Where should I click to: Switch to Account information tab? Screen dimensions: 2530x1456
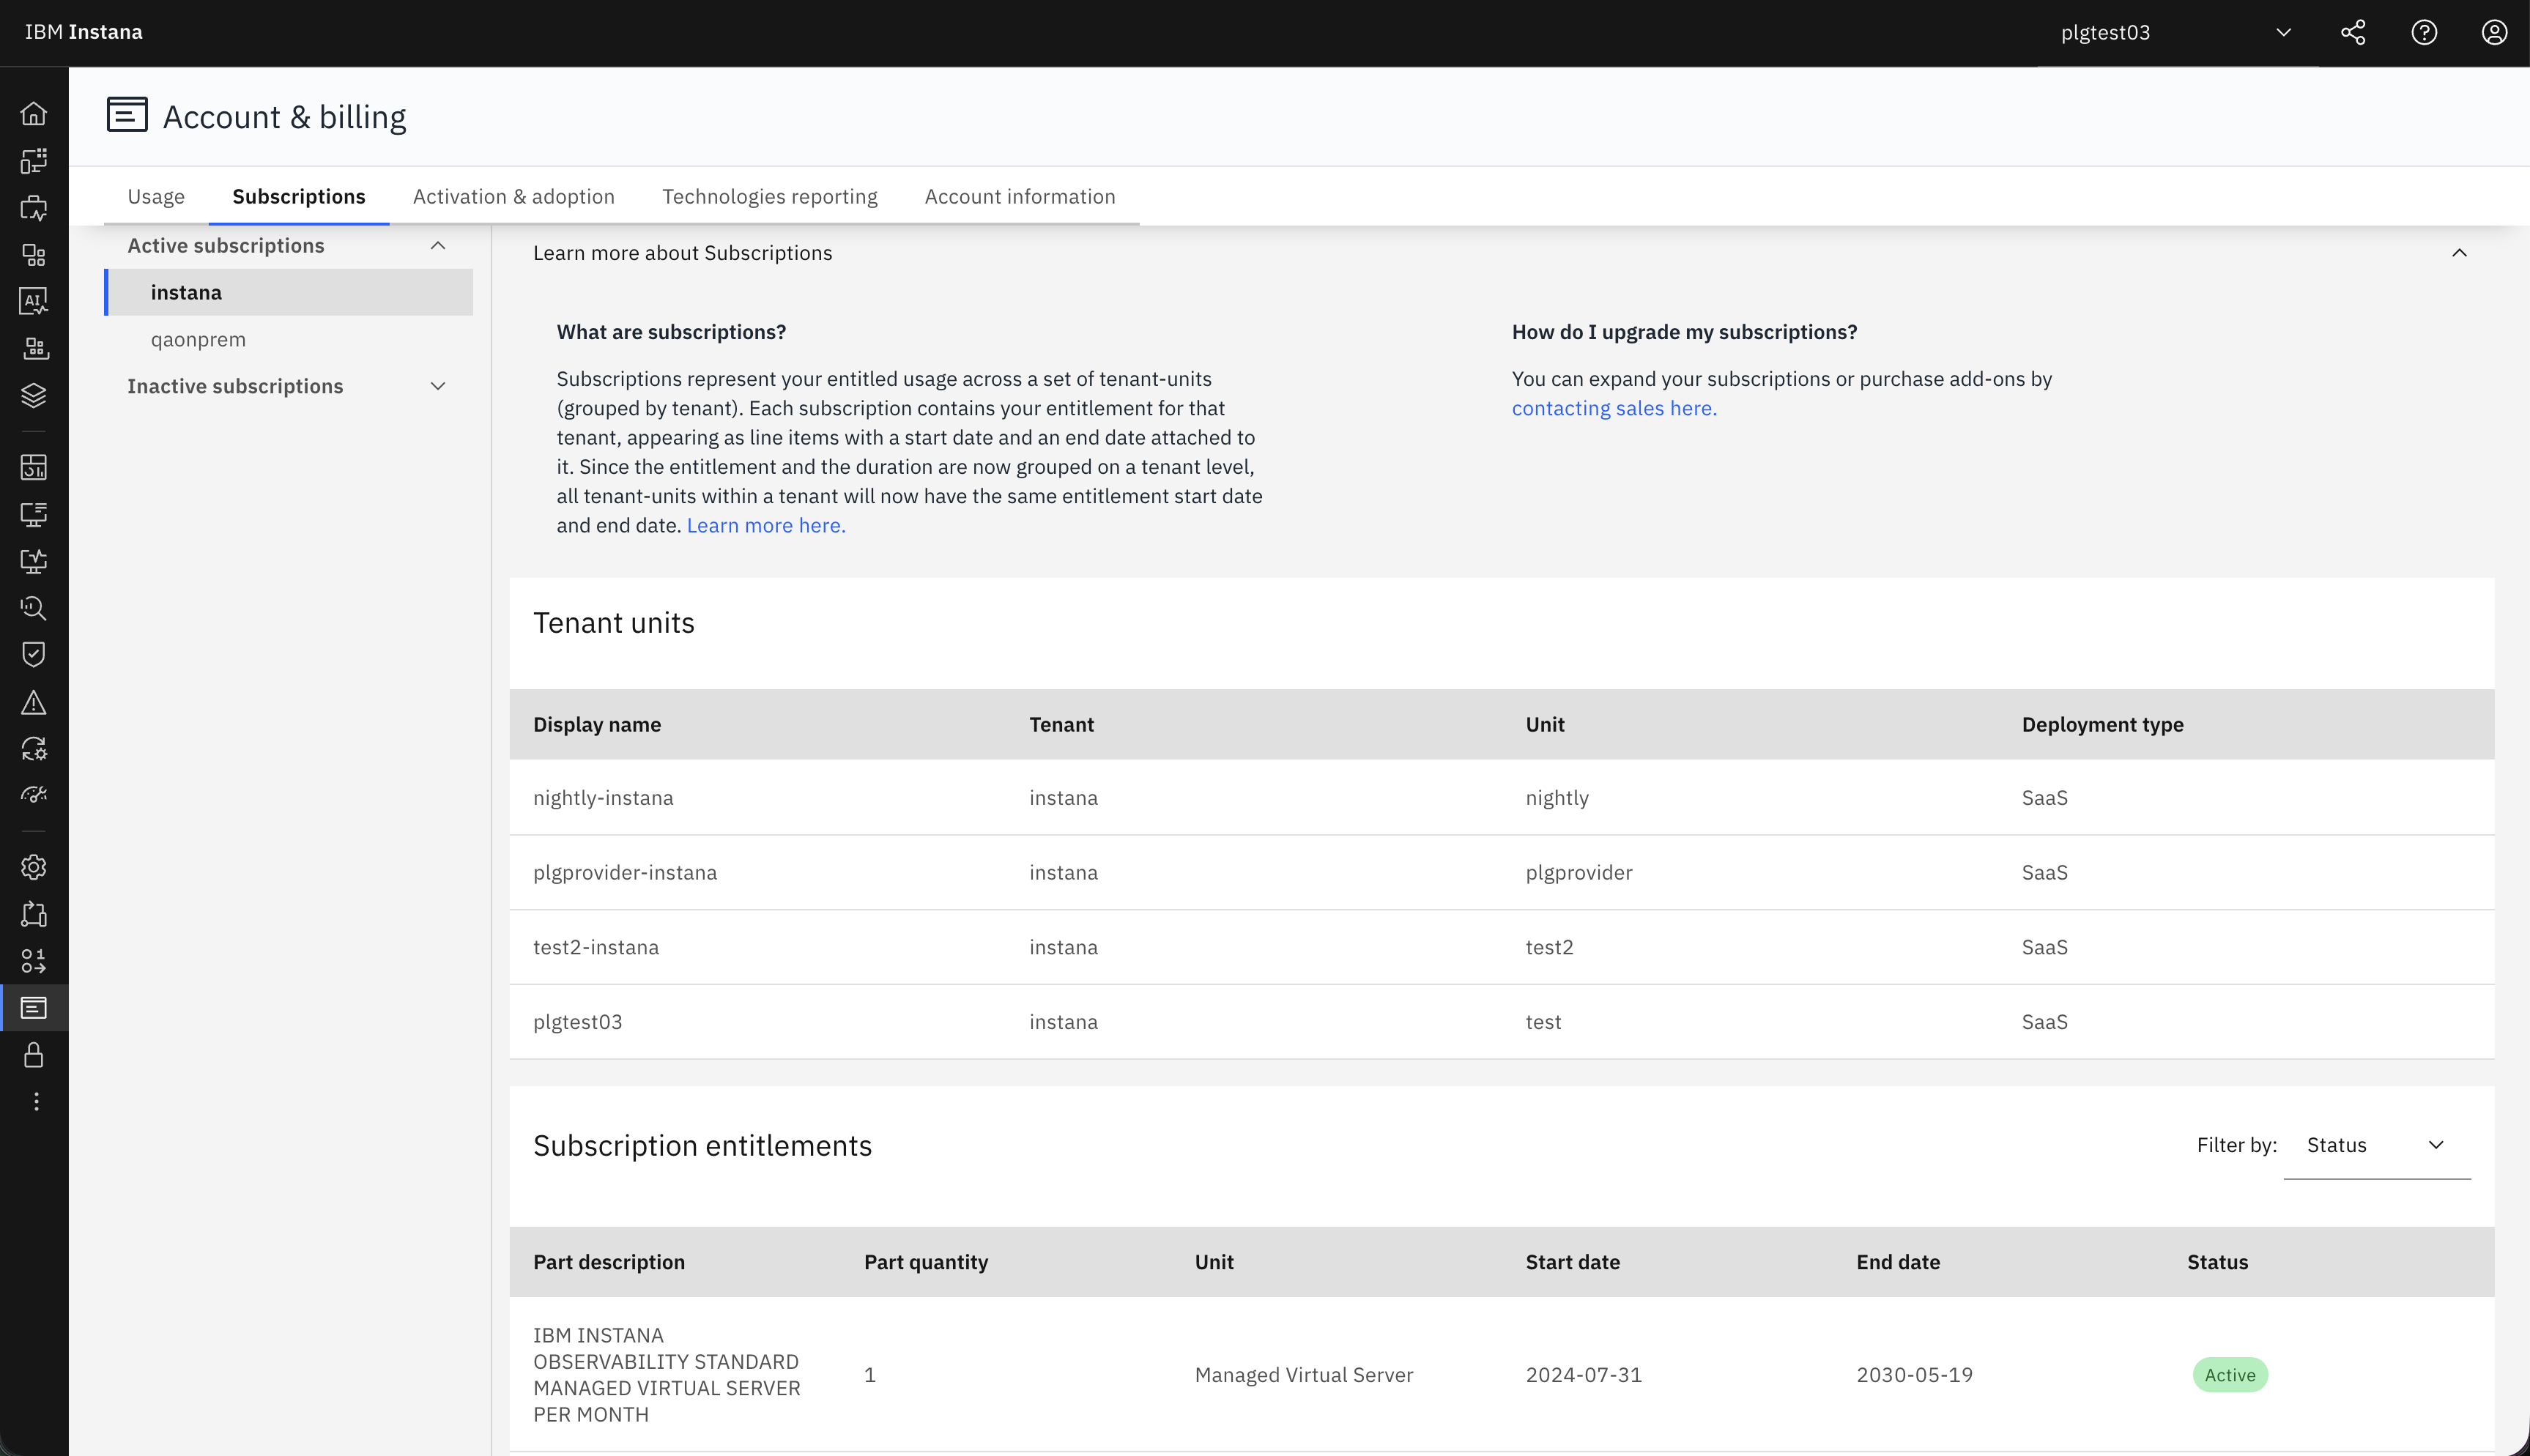click(1020, 197)
